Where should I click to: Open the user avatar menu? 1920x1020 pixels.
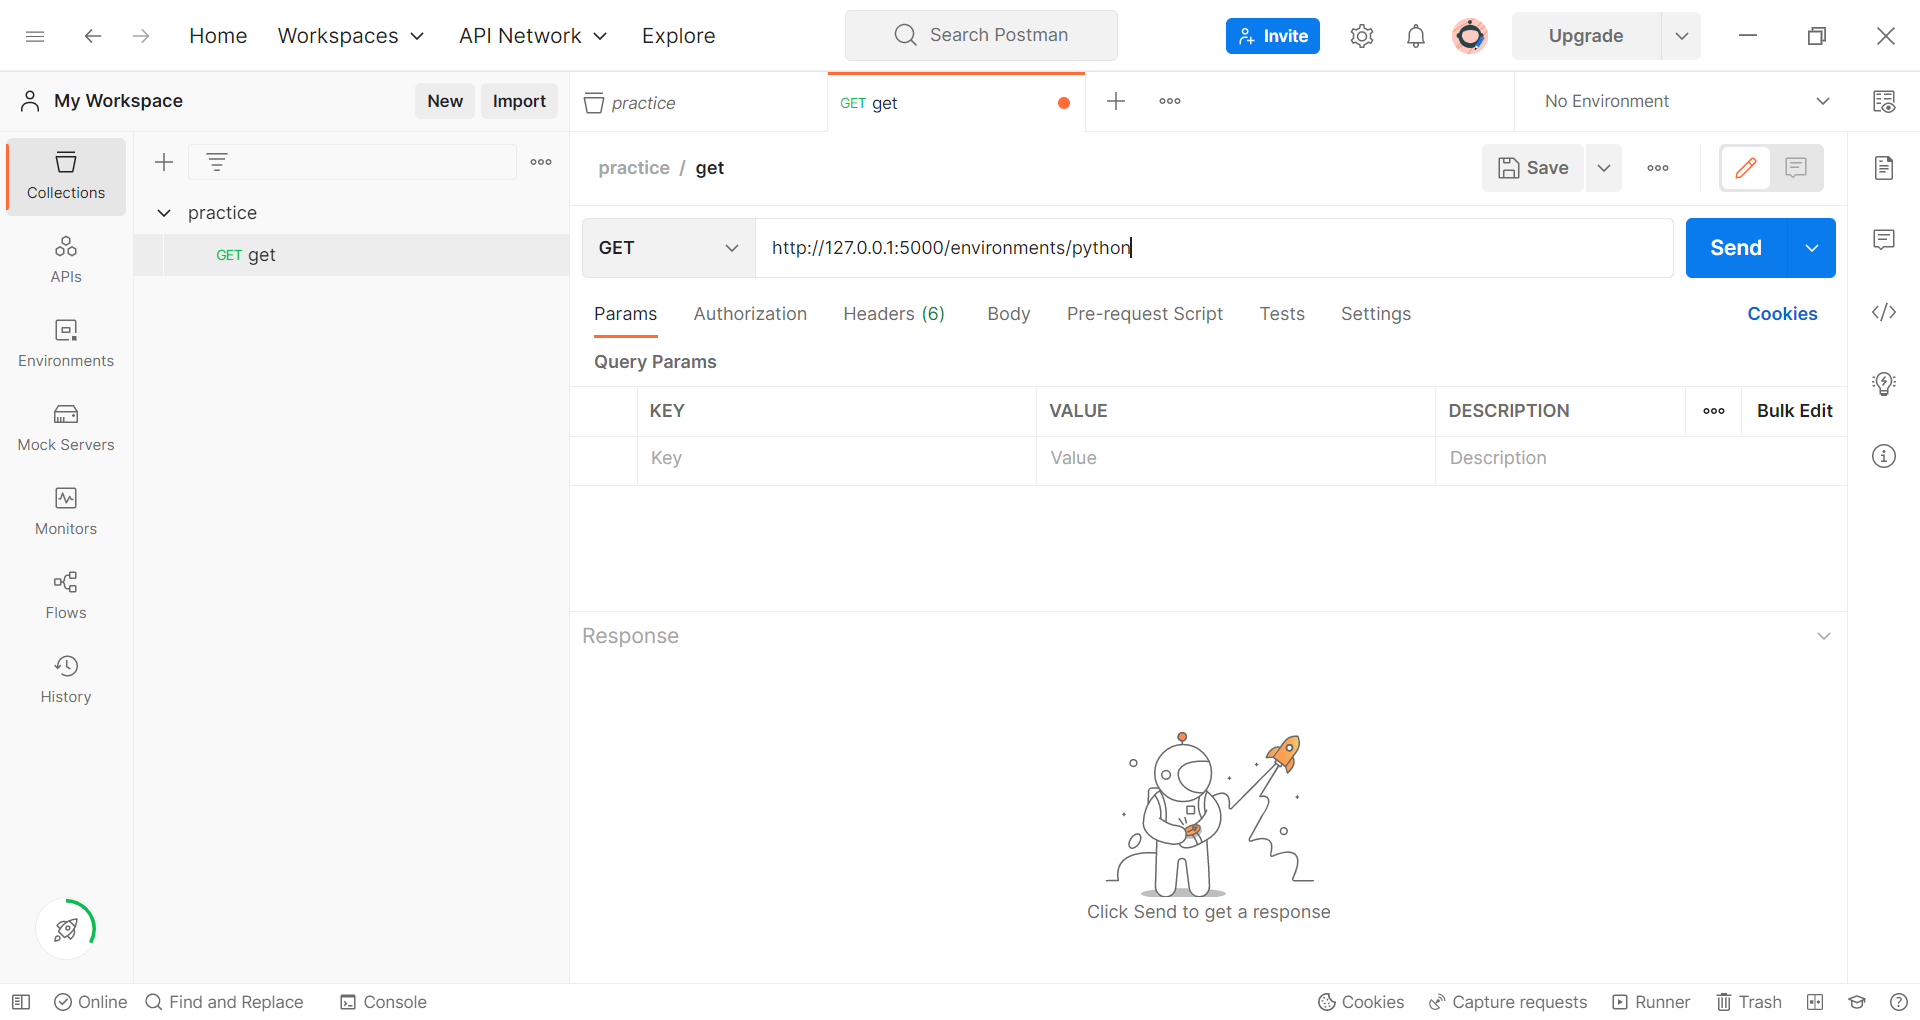point(1469,36)
